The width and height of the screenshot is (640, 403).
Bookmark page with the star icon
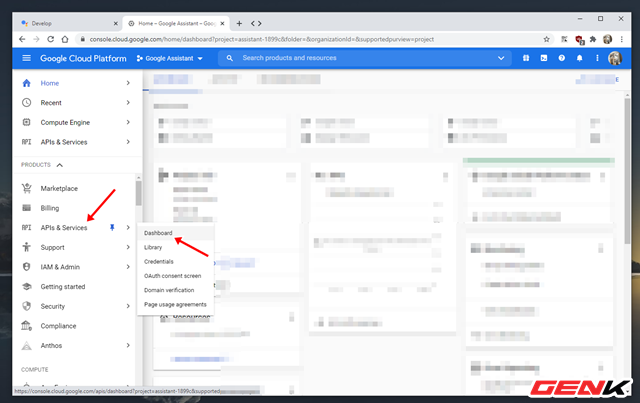pos(547,39)
